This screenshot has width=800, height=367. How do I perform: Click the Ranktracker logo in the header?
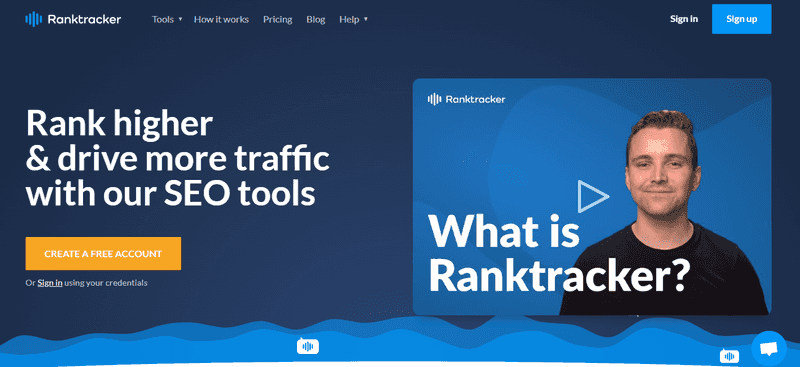pyautogui.click(x=73, y=19)
